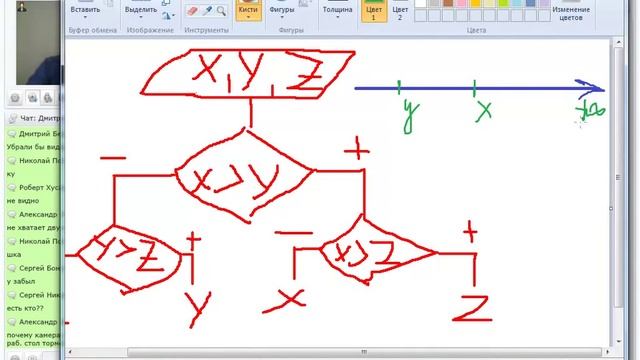This screenshot has height=360, width=640.
Task: Select the Цвет 2 background color
Action: 400,11
